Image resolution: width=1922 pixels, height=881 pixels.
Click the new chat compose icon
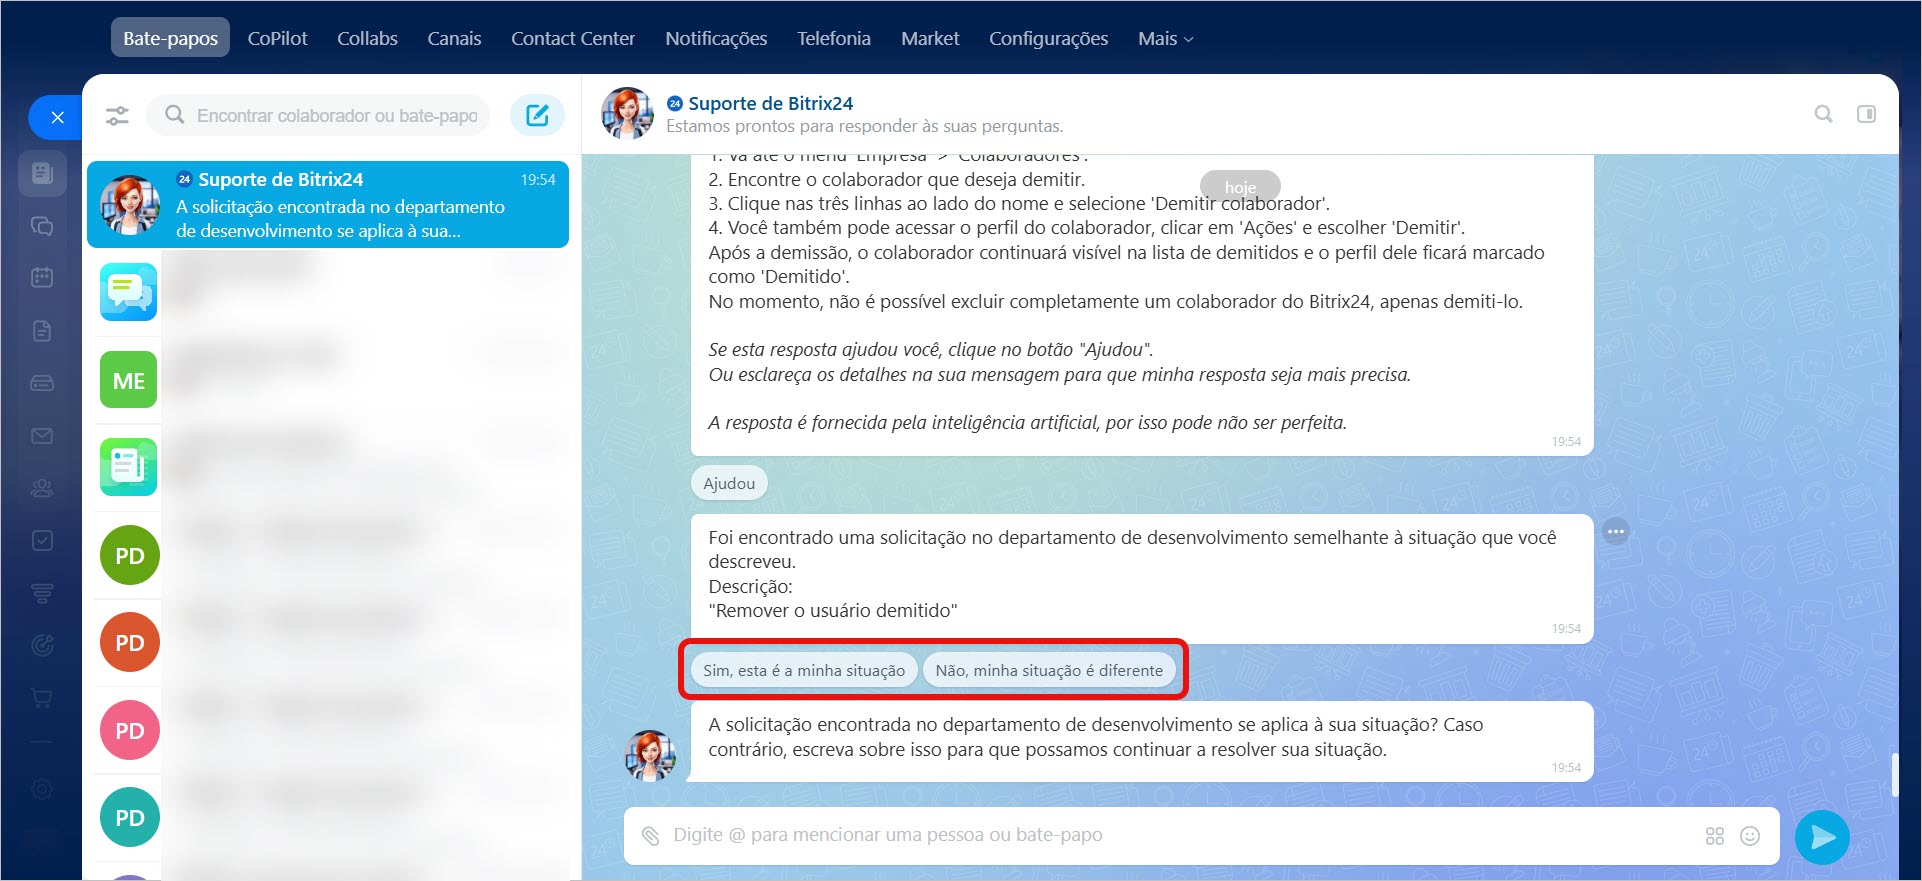click(x=537, y=115)
